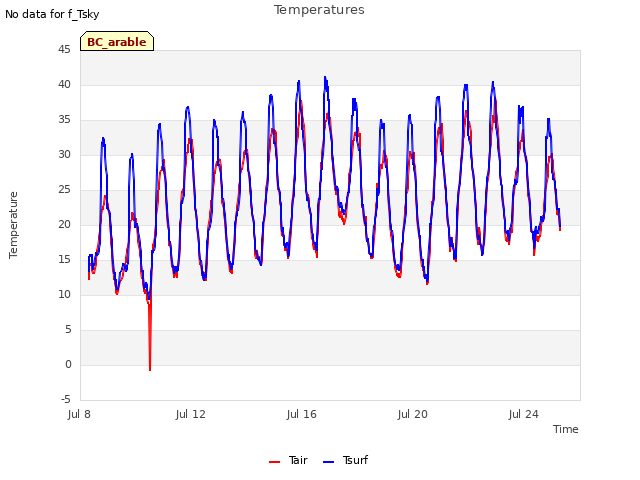Select the BC_arable annotation label
The width and height of the screenshot is (640, 480).
click(117, 41)
